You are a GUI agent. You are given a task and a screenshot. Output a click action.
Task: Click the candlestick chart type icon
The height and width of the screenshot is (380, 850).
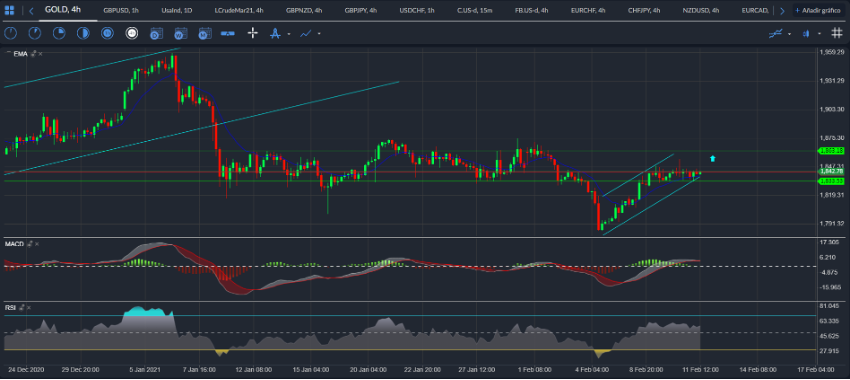(x=806, y=34)
